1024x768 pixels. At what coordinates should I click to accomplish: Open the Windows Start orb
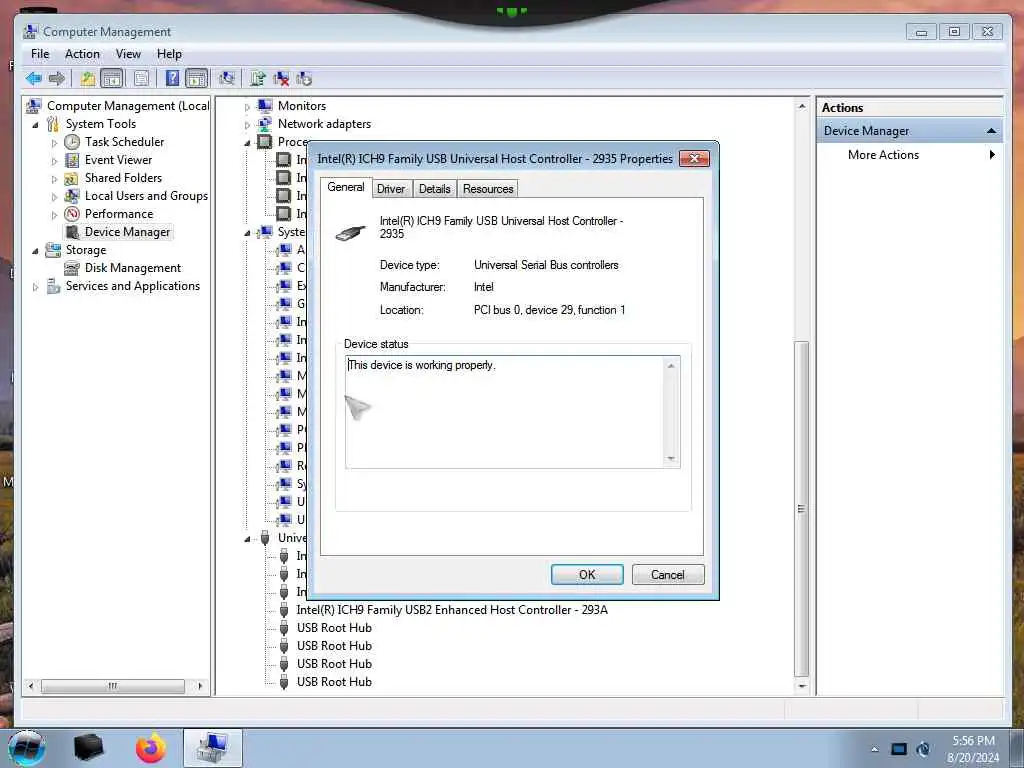click(26, 748)
